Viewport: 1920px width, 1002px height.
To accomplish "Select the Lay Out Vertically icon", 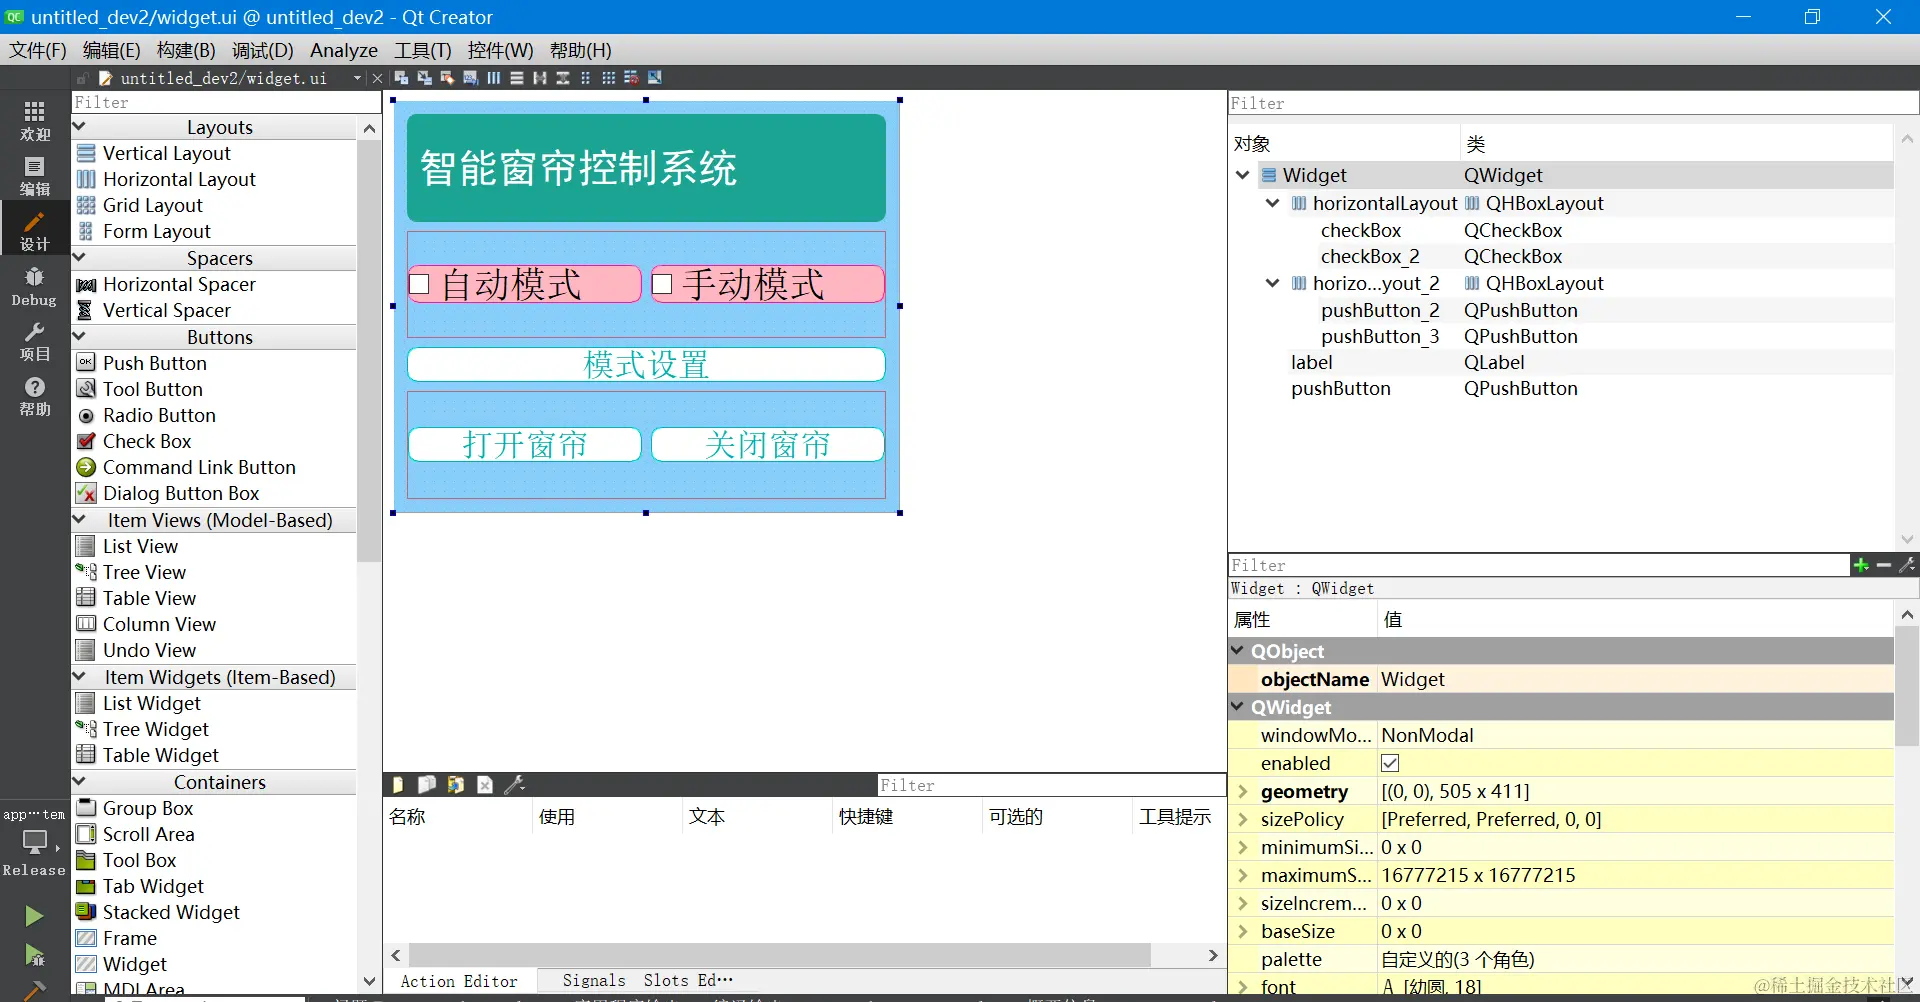I will tap(517, 78).
